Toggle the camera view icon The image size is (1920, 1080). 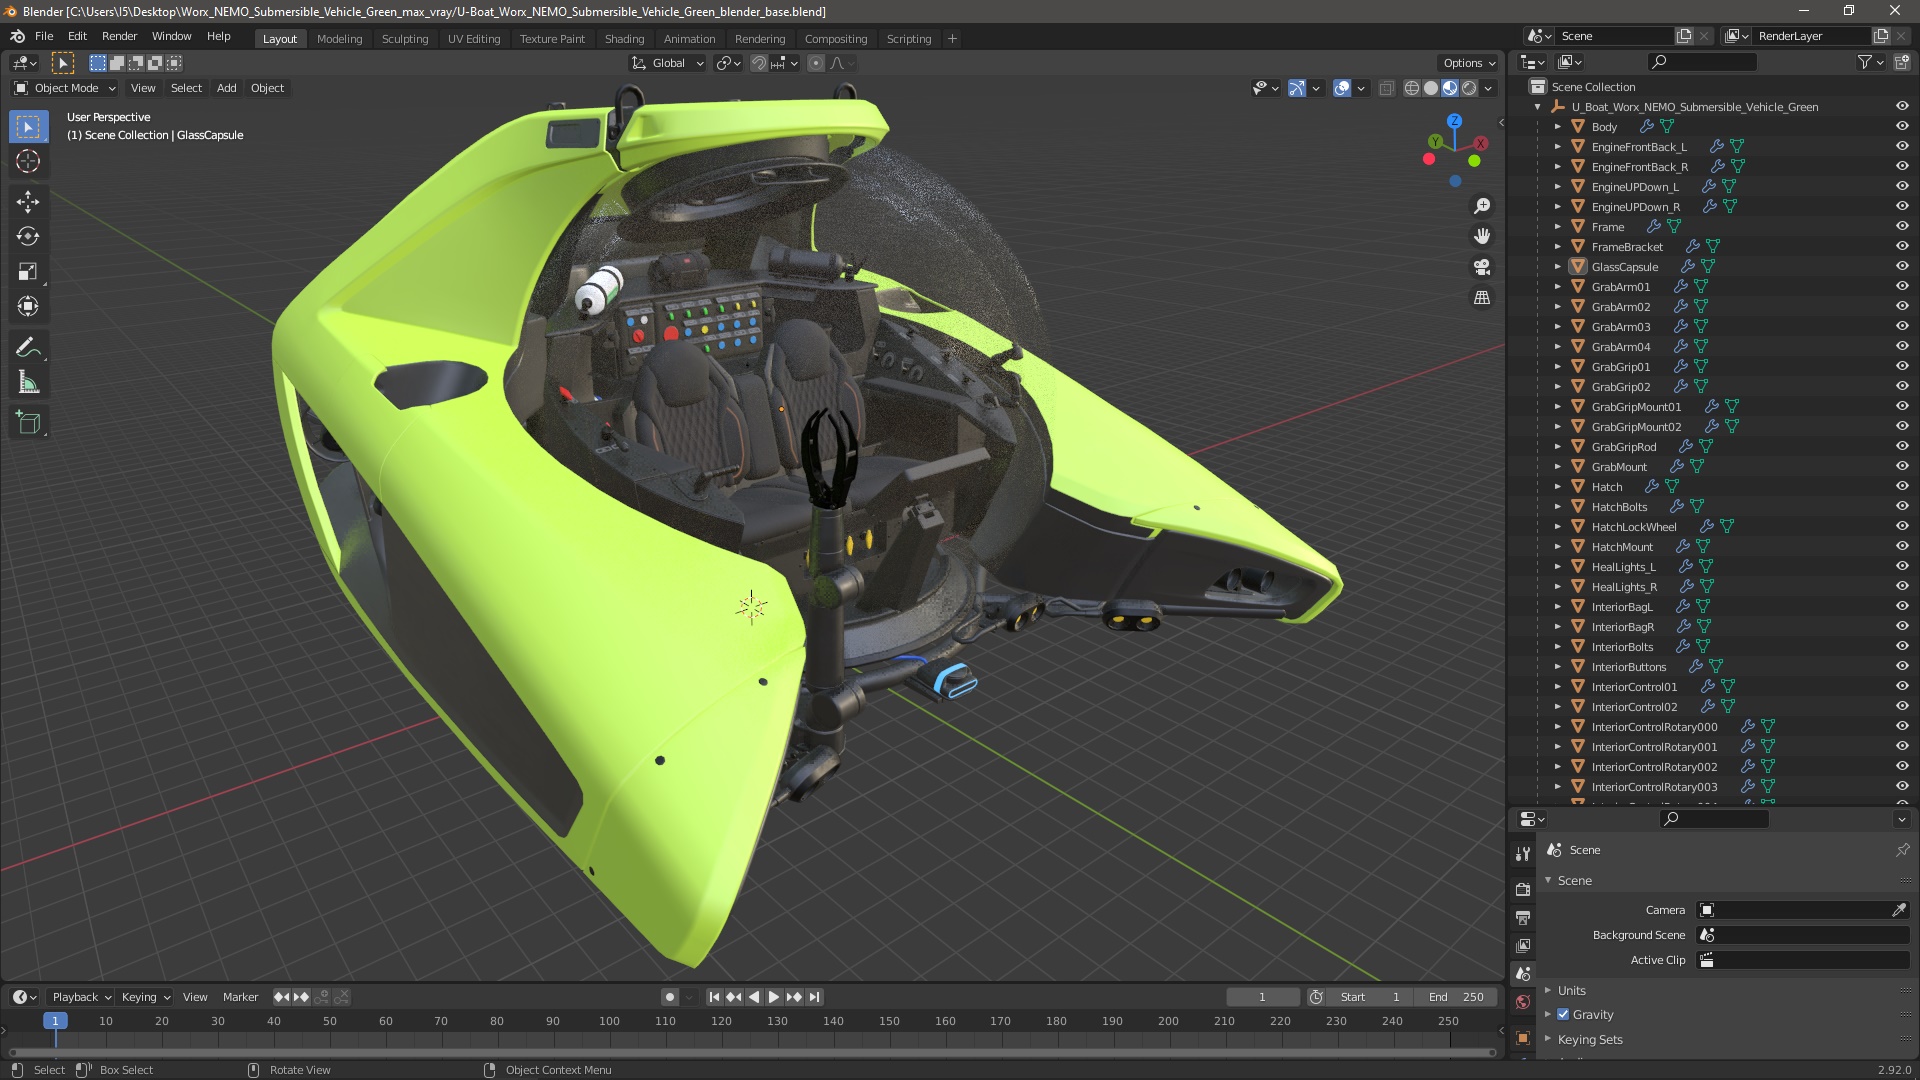pos(1482,267)
